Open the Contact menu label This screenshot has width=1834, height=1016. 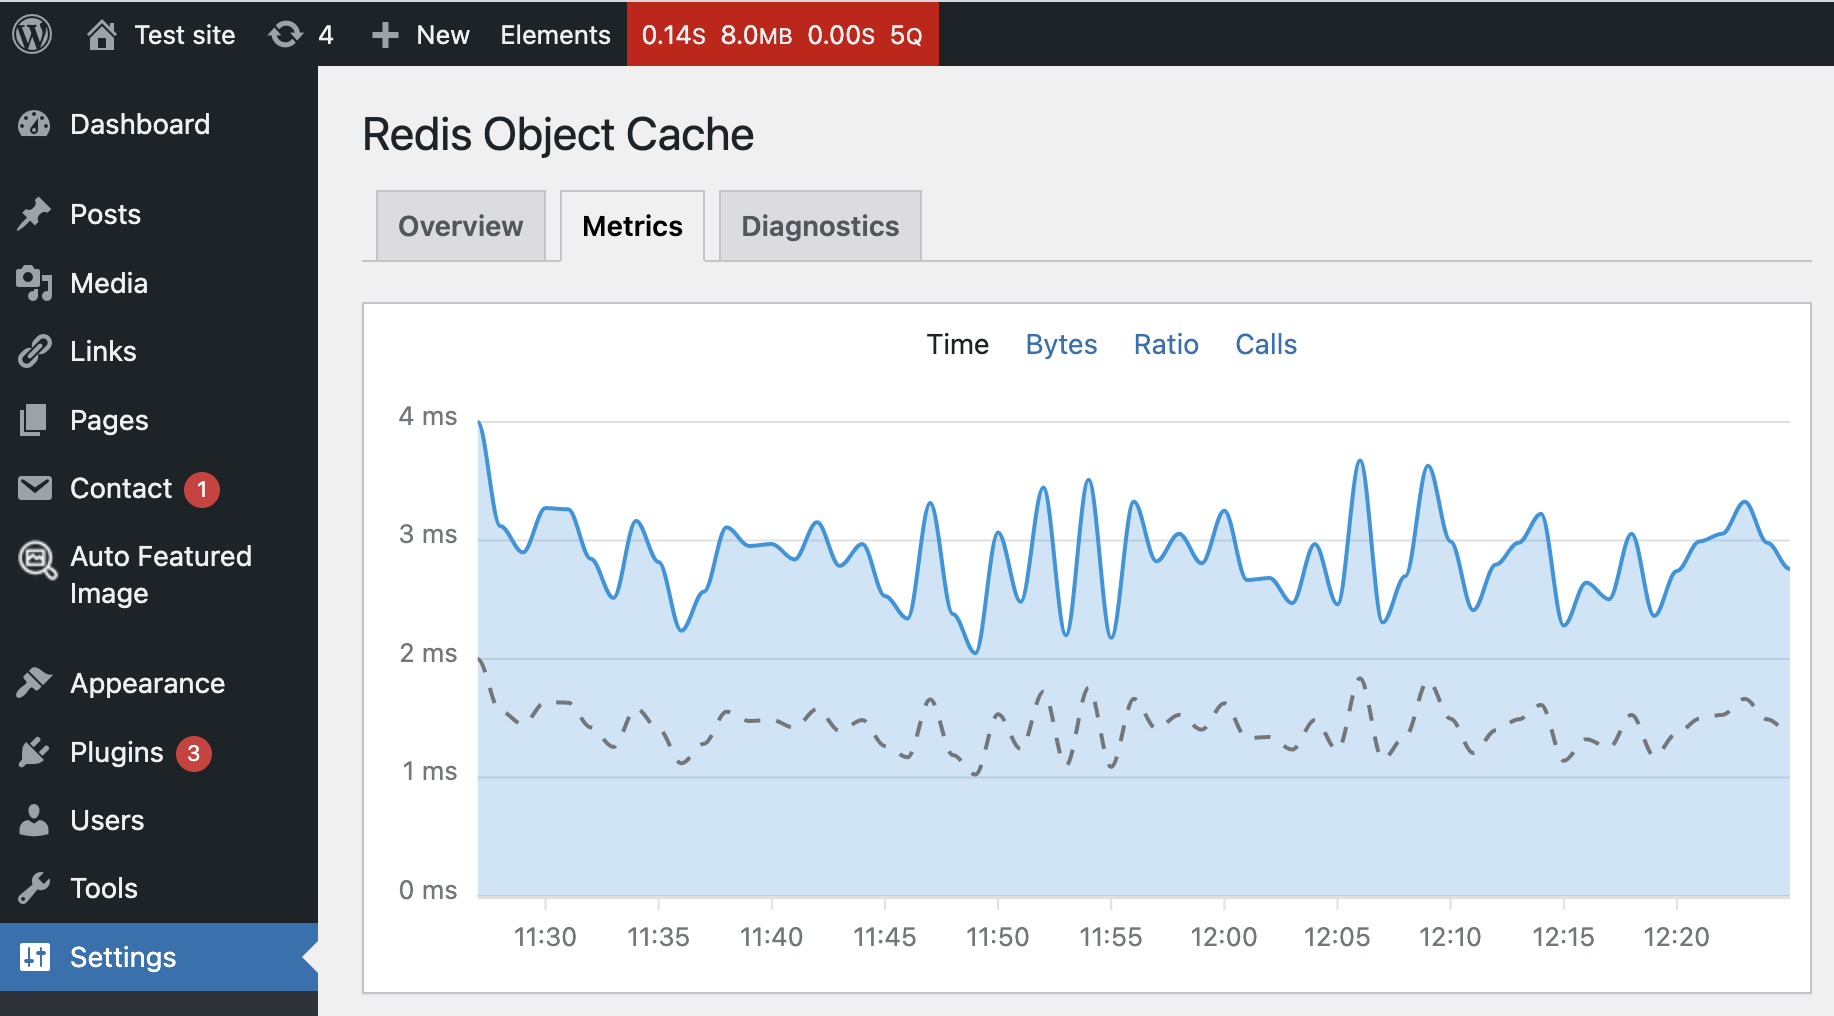[121, 488]
